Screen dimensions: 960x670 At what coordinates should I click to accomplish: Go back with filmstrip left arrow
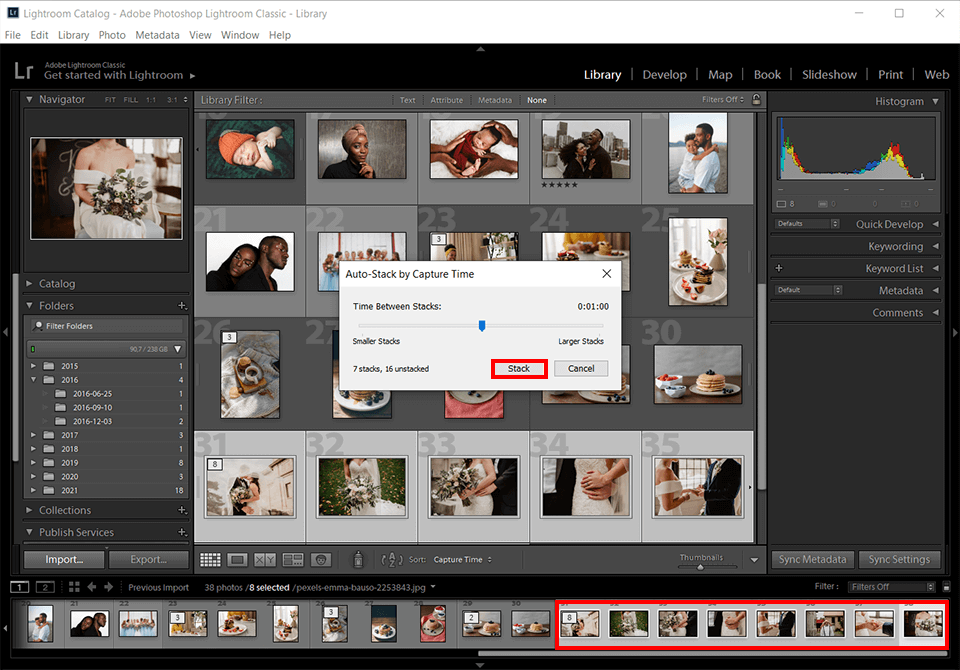92,587
